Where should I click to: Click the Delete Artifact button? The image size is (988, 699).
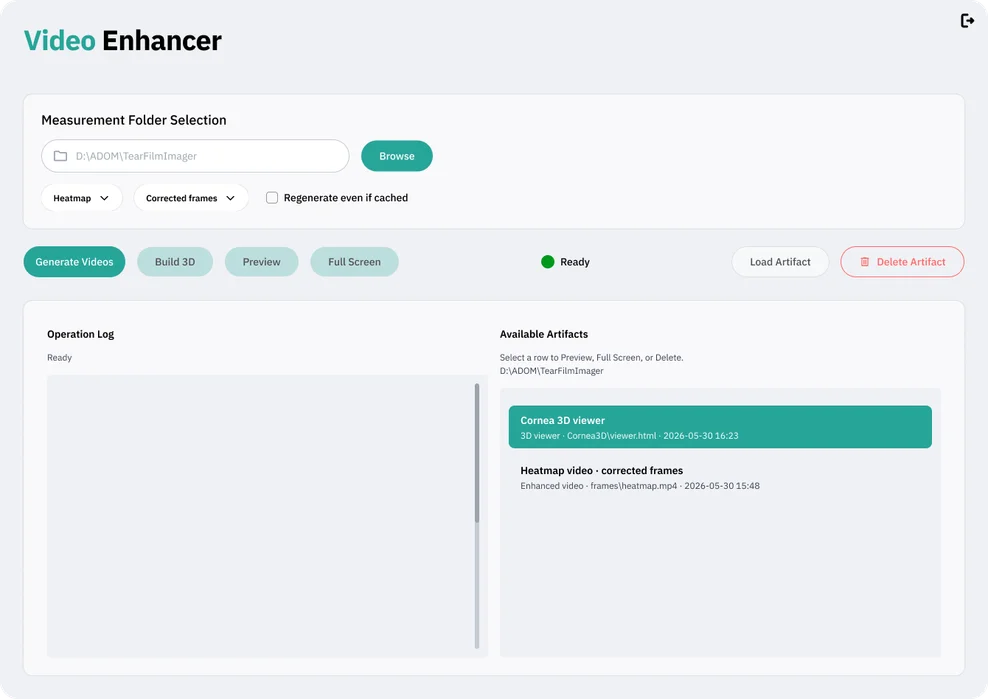pyautogui.click(x=902, y=262)
